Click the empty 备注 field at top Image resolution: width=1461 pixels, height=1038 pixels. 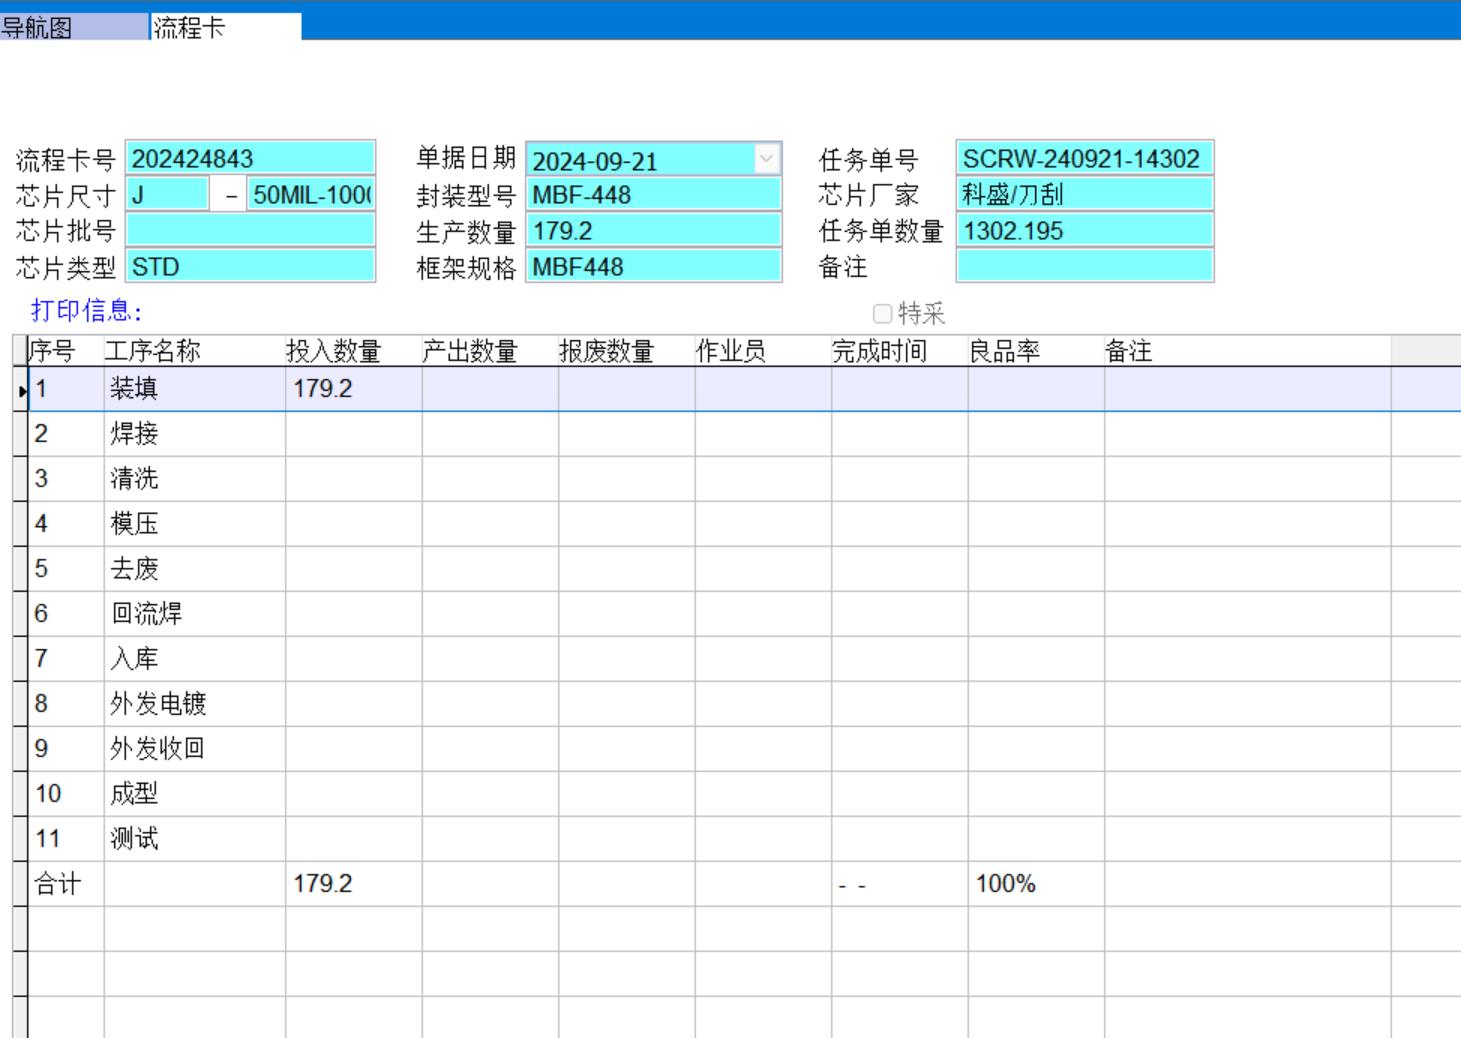[x=1084, y=267]
